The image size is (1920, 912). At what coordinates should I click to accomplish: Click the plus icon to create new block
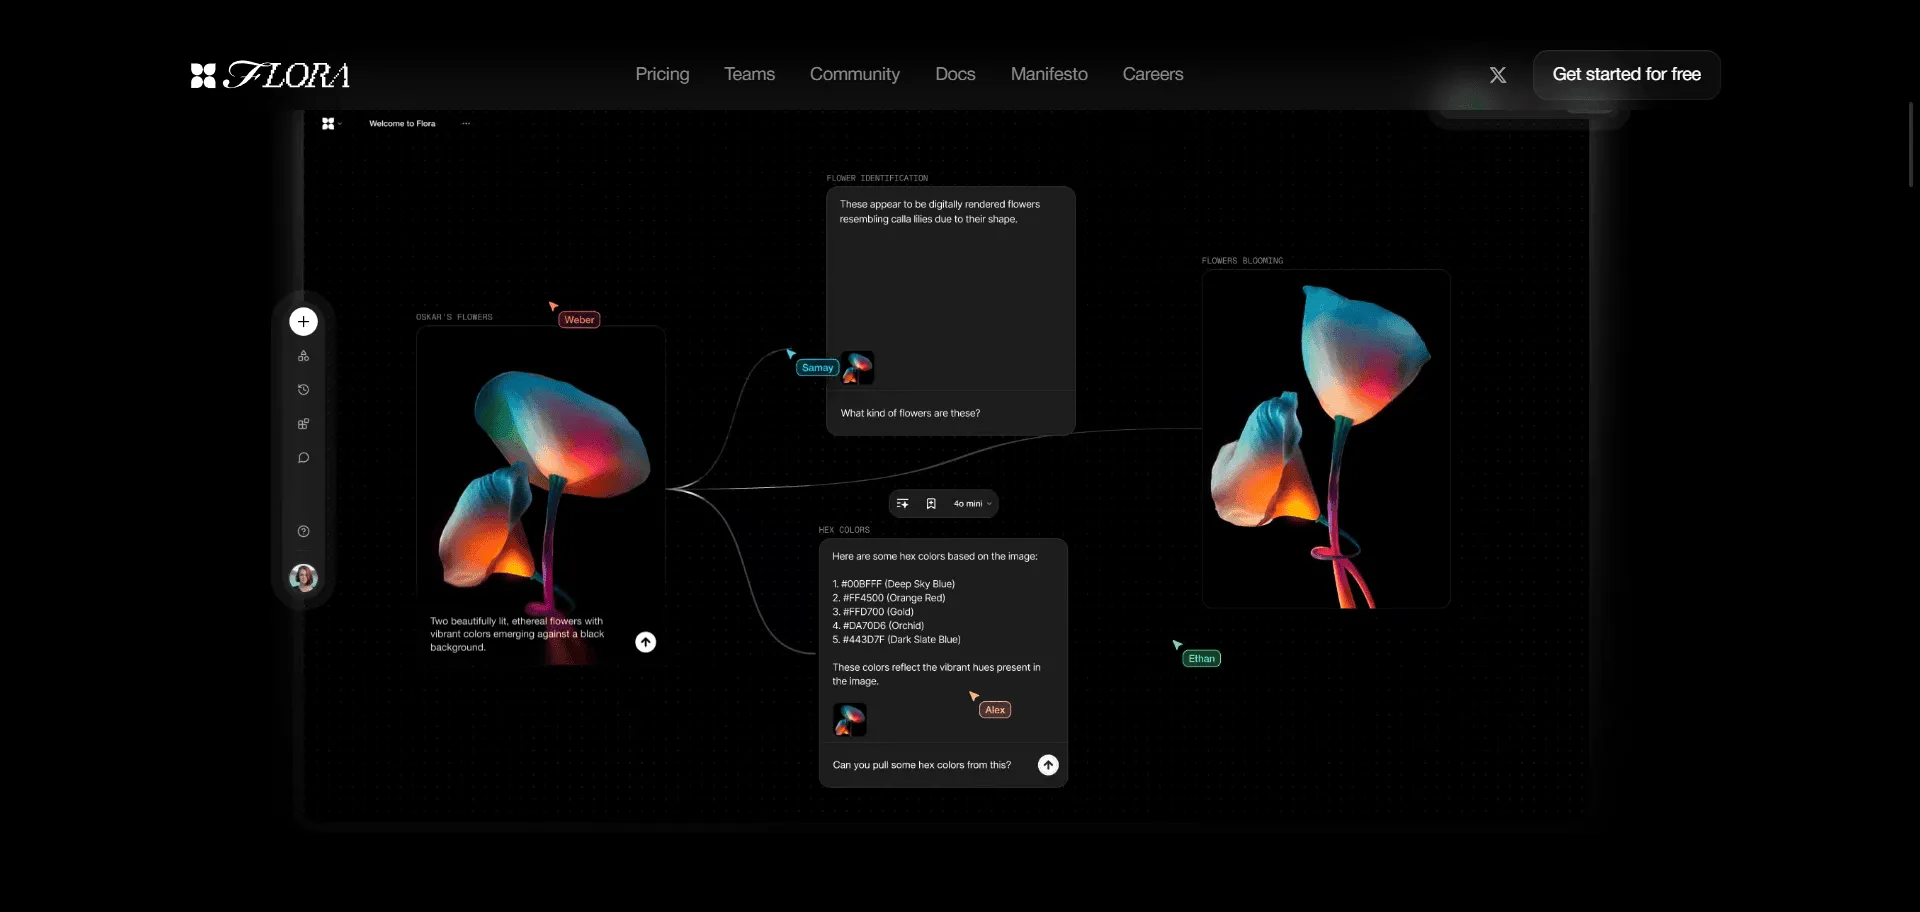coord(303,321)
